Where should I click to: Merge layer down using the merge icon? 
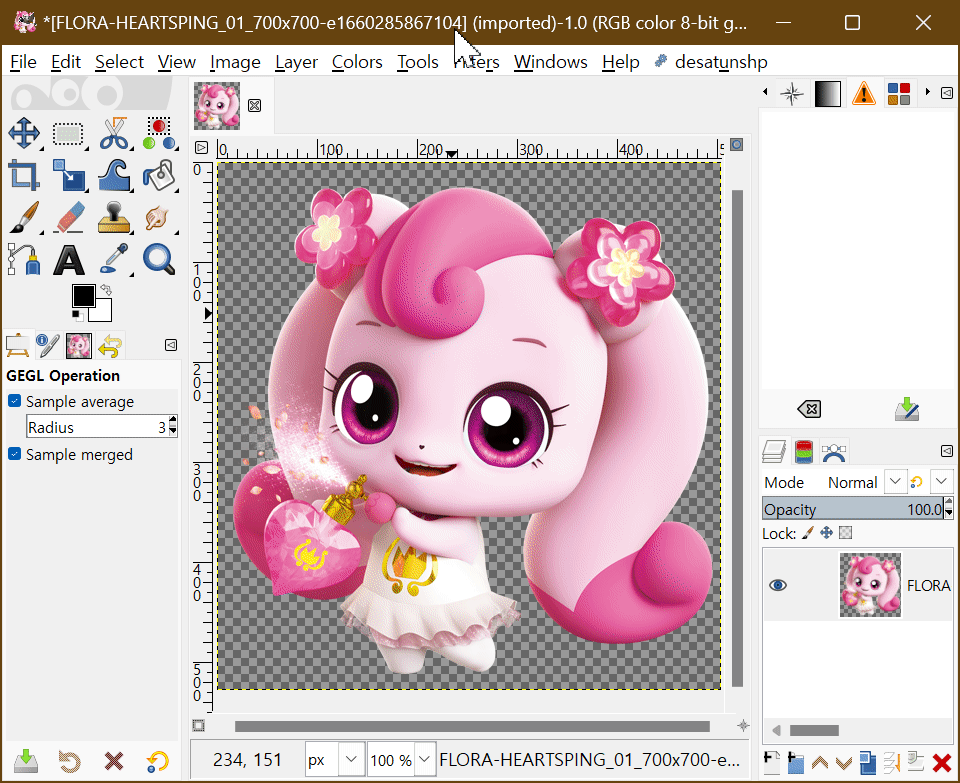pyautogui.click(x=891, y=762)
